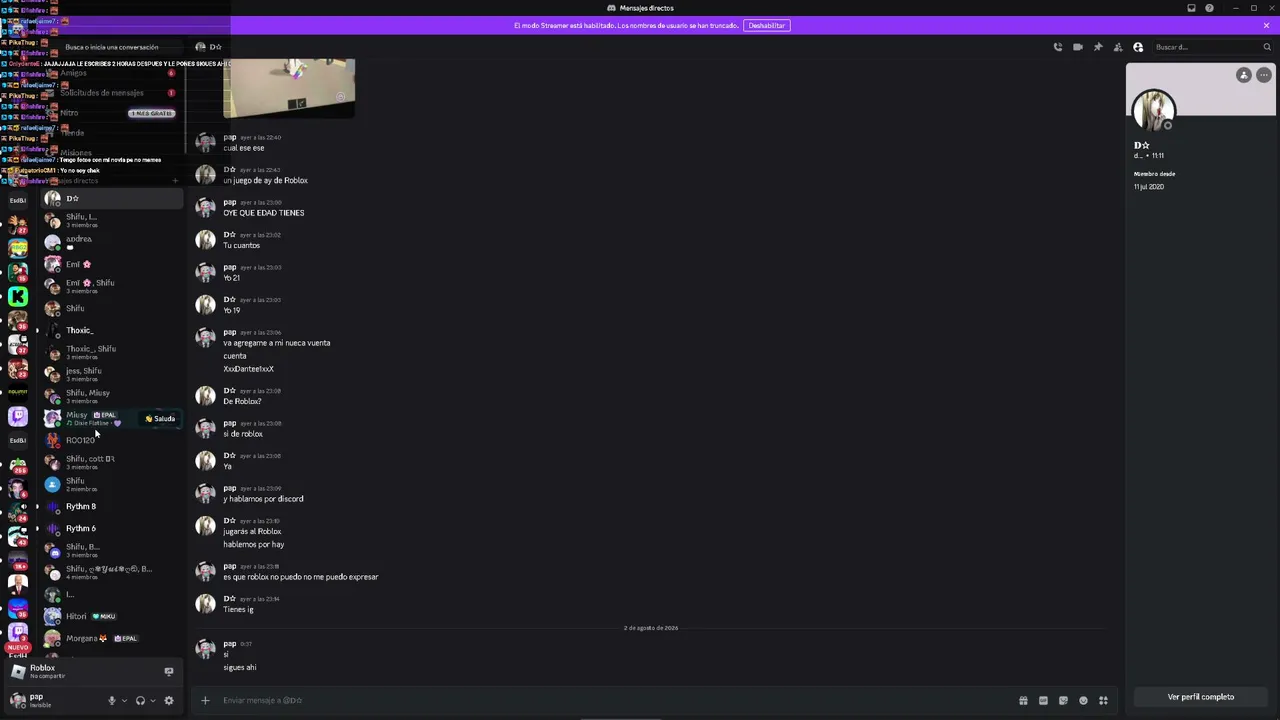
Task: Click the message 'y hablamos por discord'
Action: (263, 499)
